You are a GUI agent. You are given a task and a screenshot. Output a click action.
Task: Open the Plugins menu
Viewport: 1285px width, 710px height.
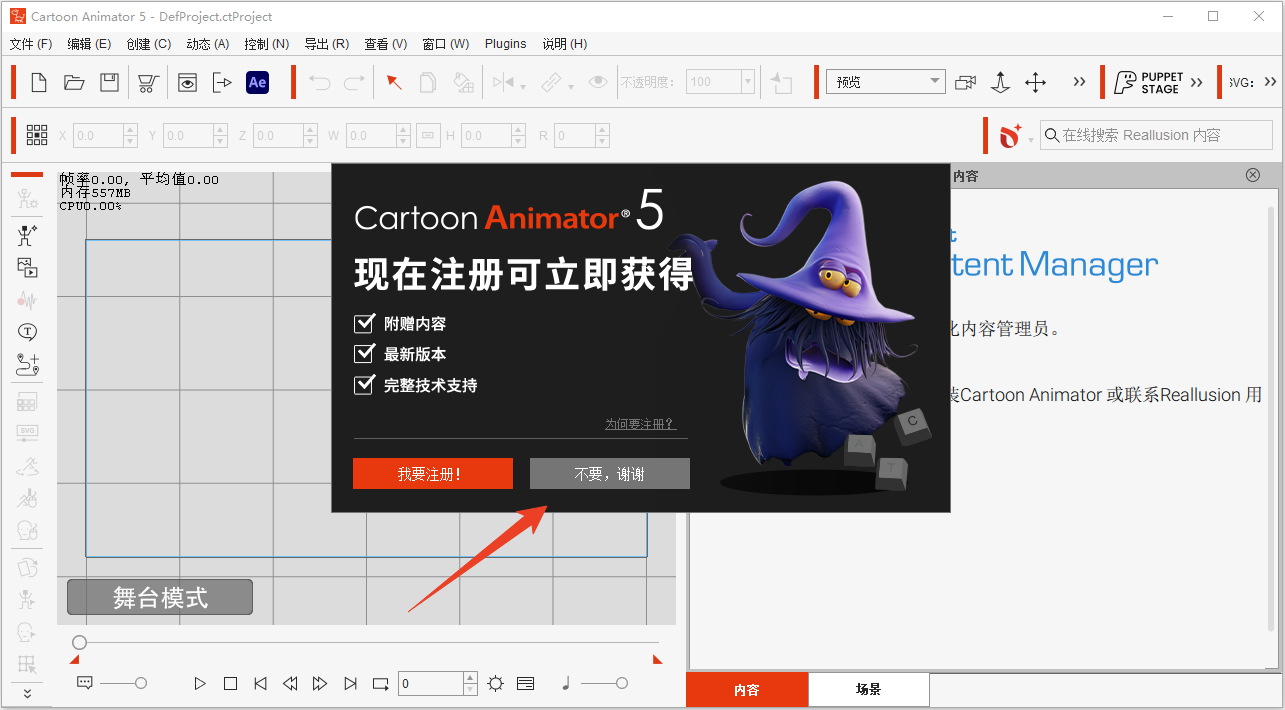click(506, 44)
